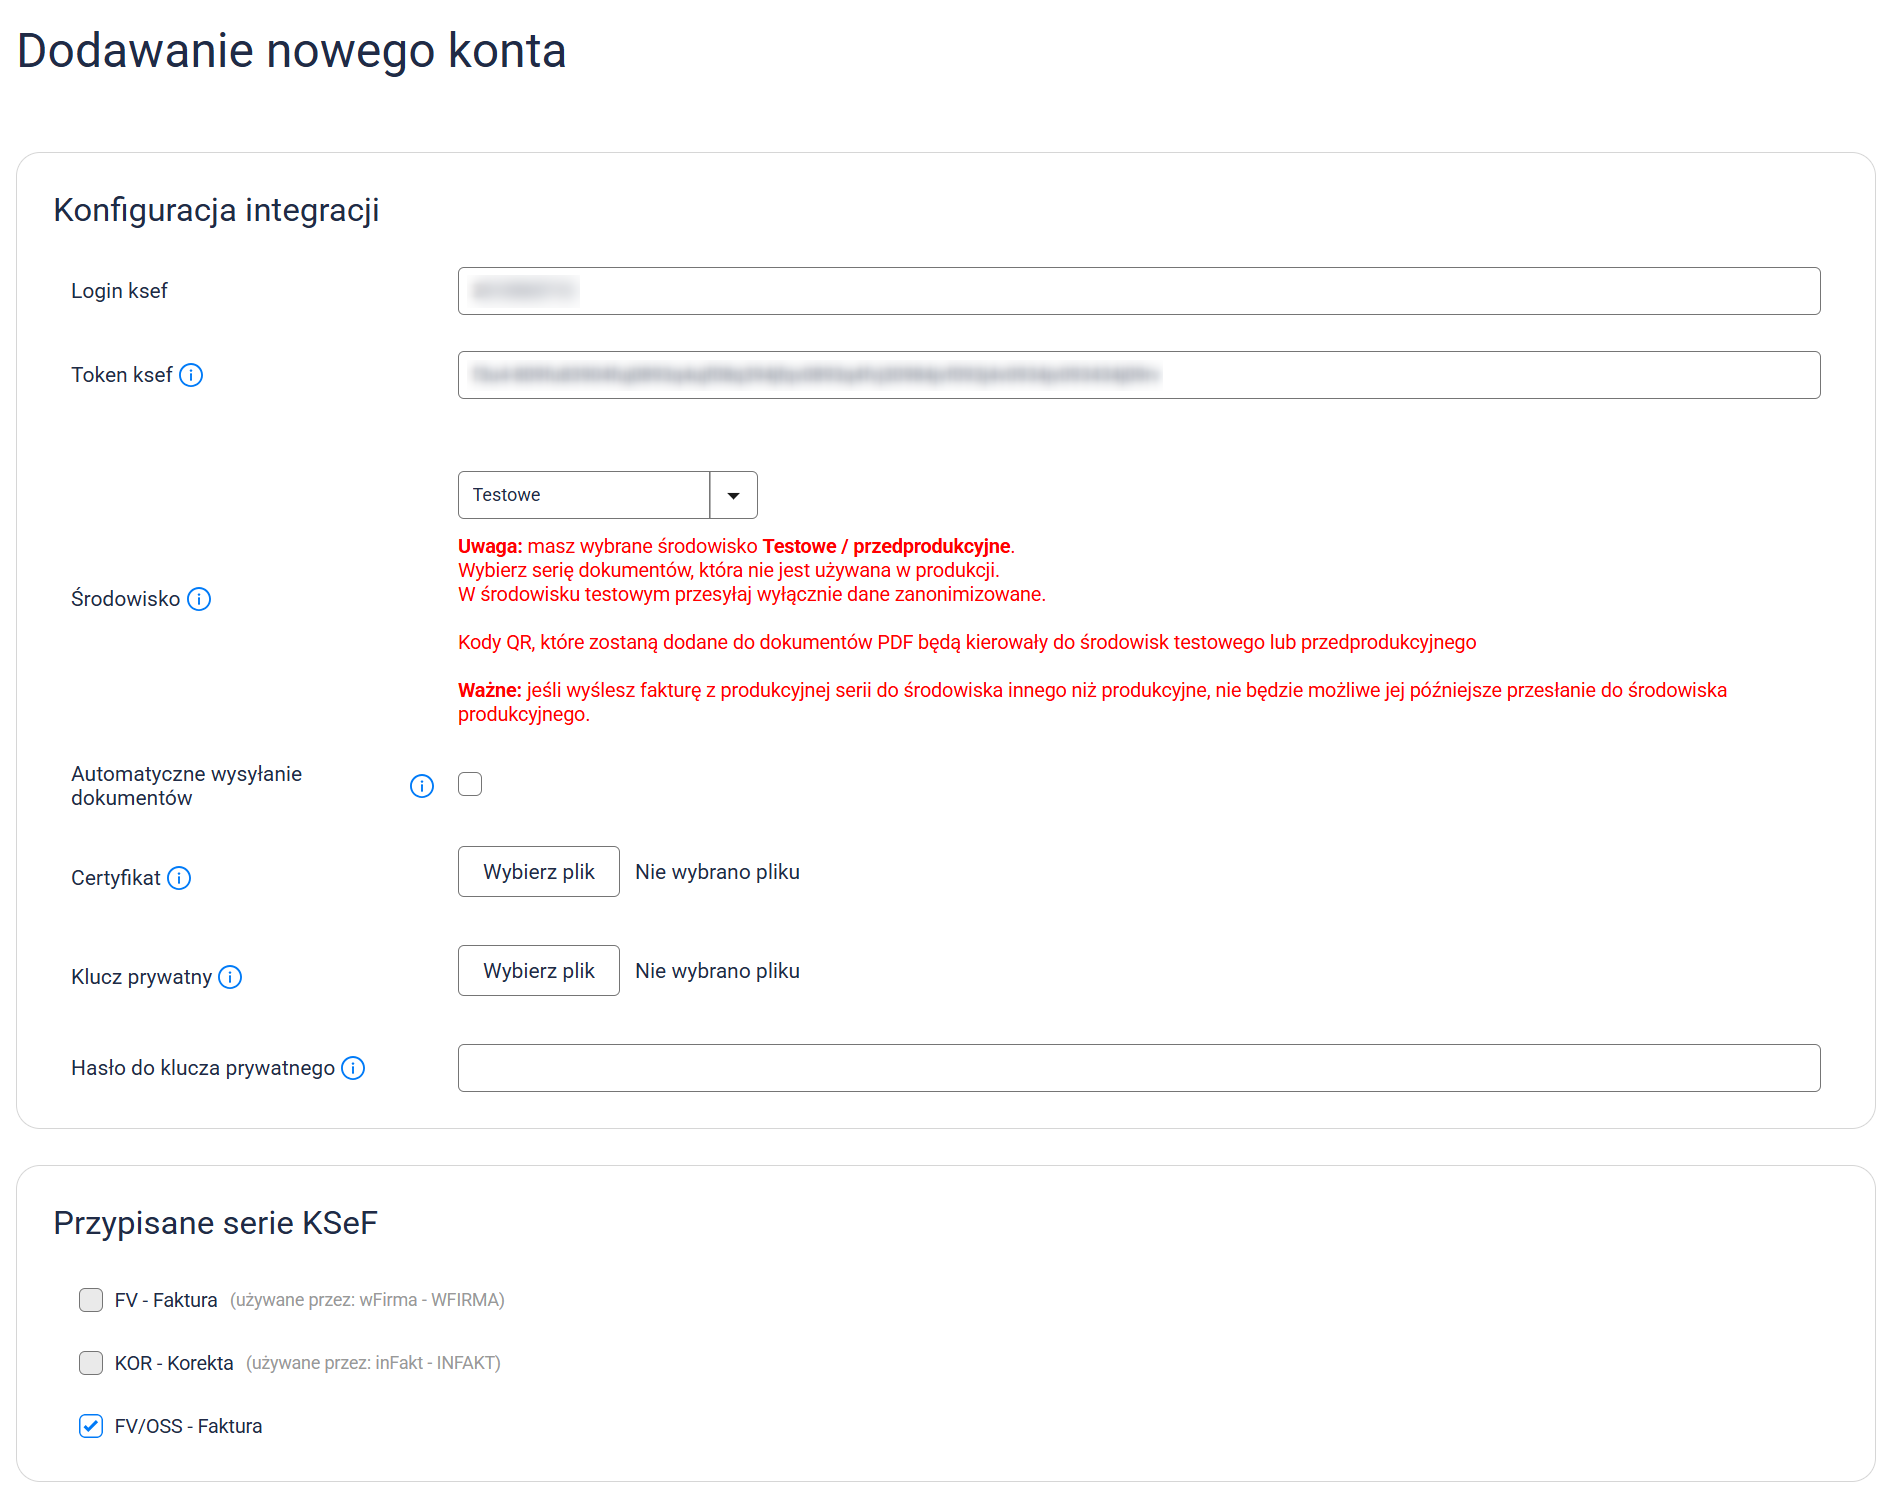The width and height of the screenshot is (1894, 1499).
Task: Check the KOR - Korekta series
Action: point(91,1363)
